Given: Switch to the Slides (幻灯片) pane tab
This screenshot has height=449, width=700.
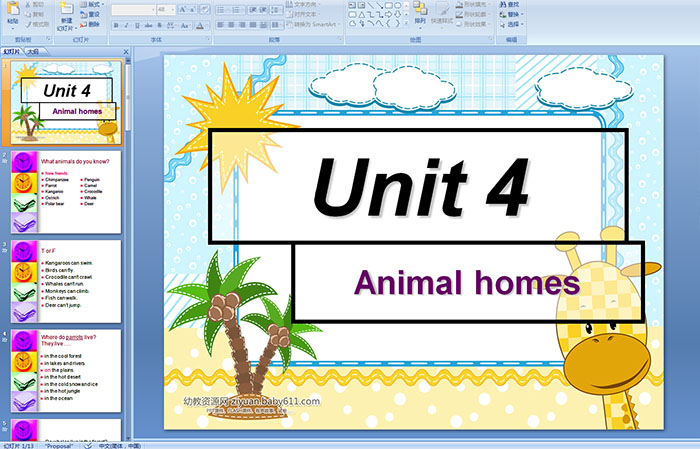Looking at the screenshot, I should pyautogui.click(x=12, y=52).
